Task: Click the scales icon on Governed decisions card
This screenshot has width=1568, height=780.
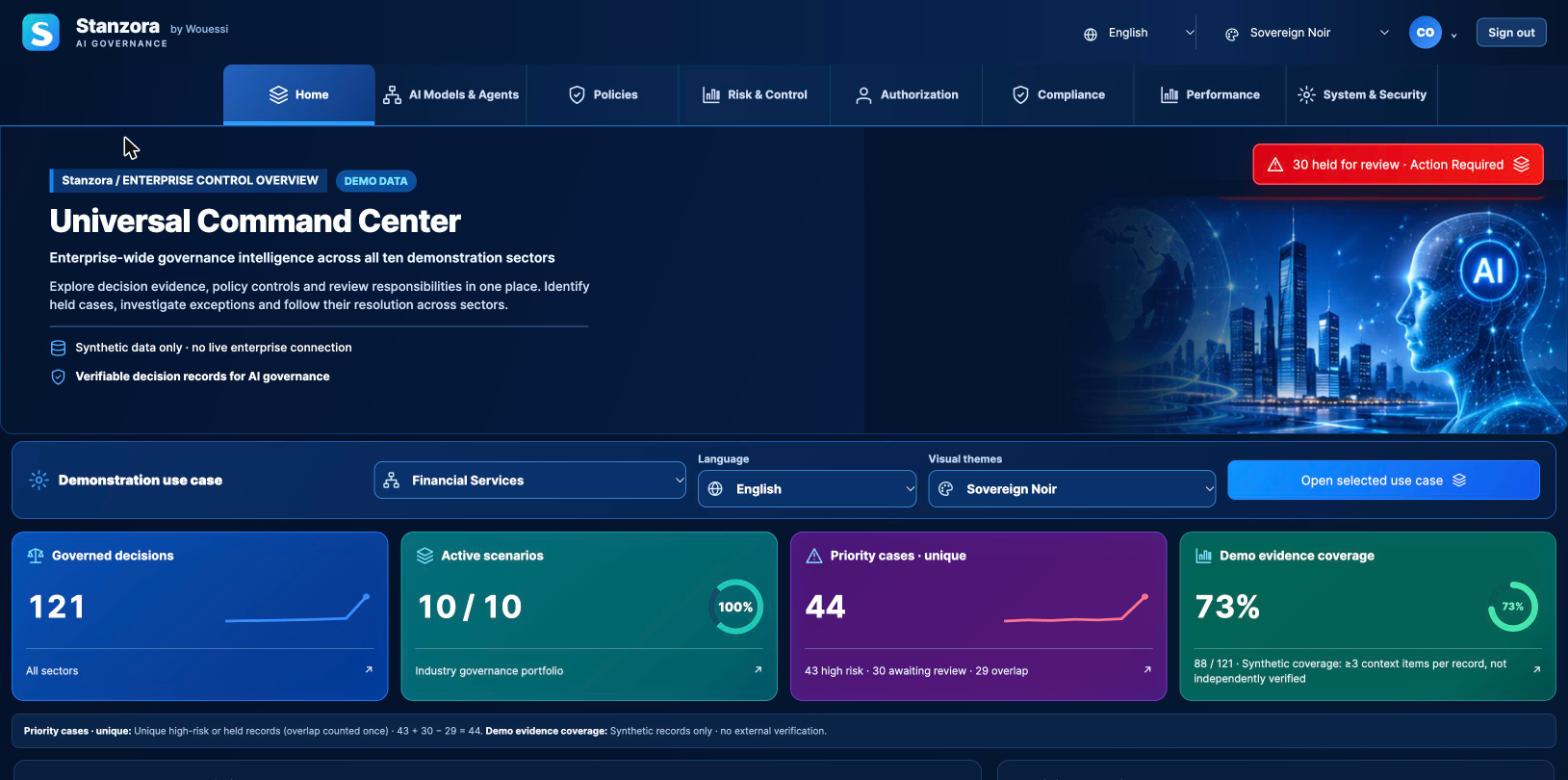Action: pyautogui.click(x=35, y=556)
